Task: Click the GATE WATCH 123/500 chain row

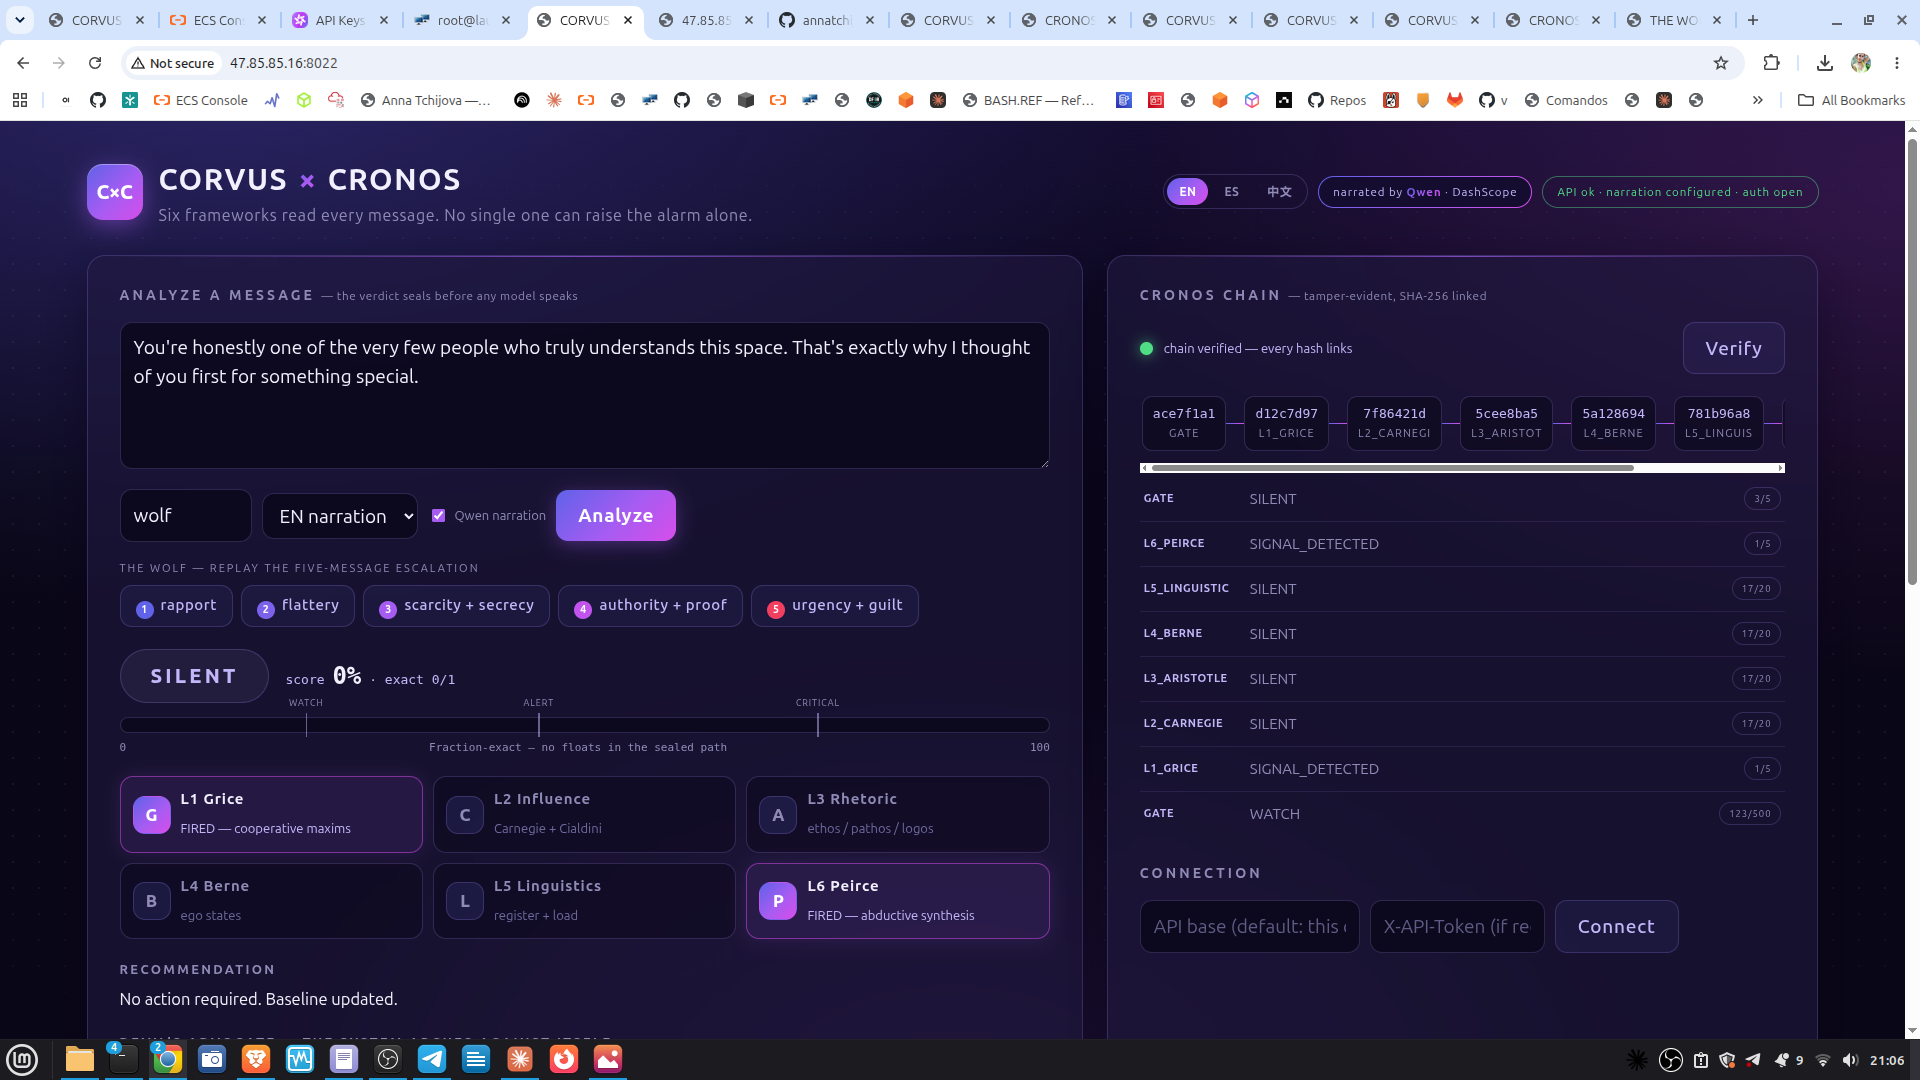Action: point(1462,814)
